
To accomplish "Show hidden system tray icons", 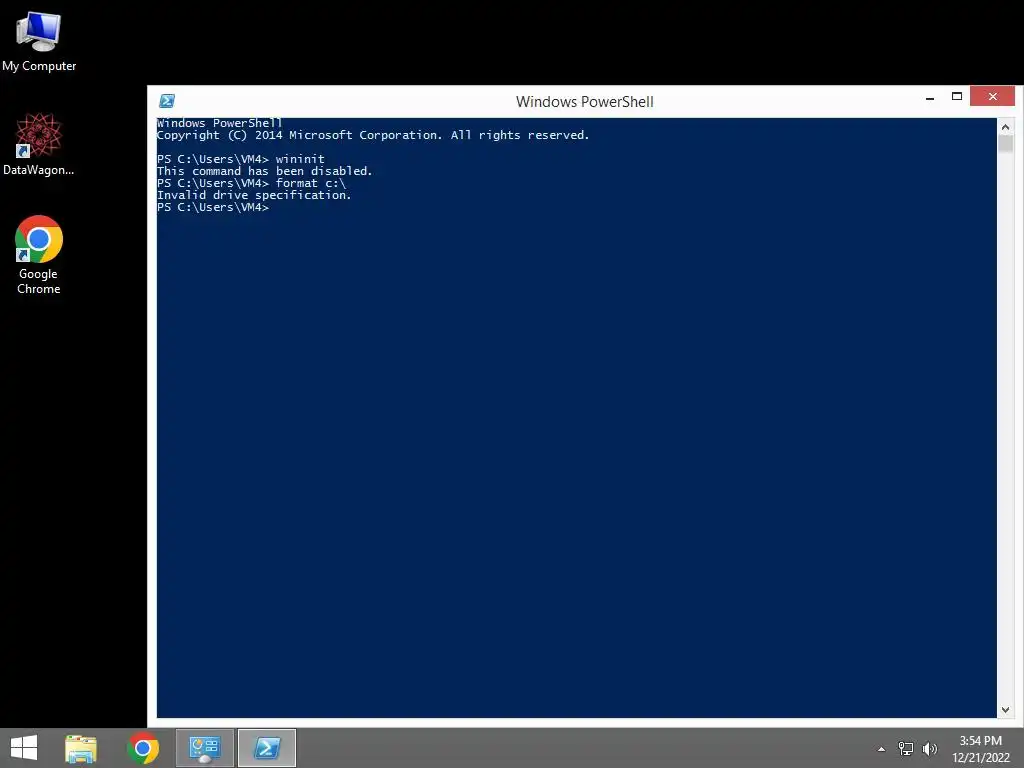I will [x=881, y=749].
